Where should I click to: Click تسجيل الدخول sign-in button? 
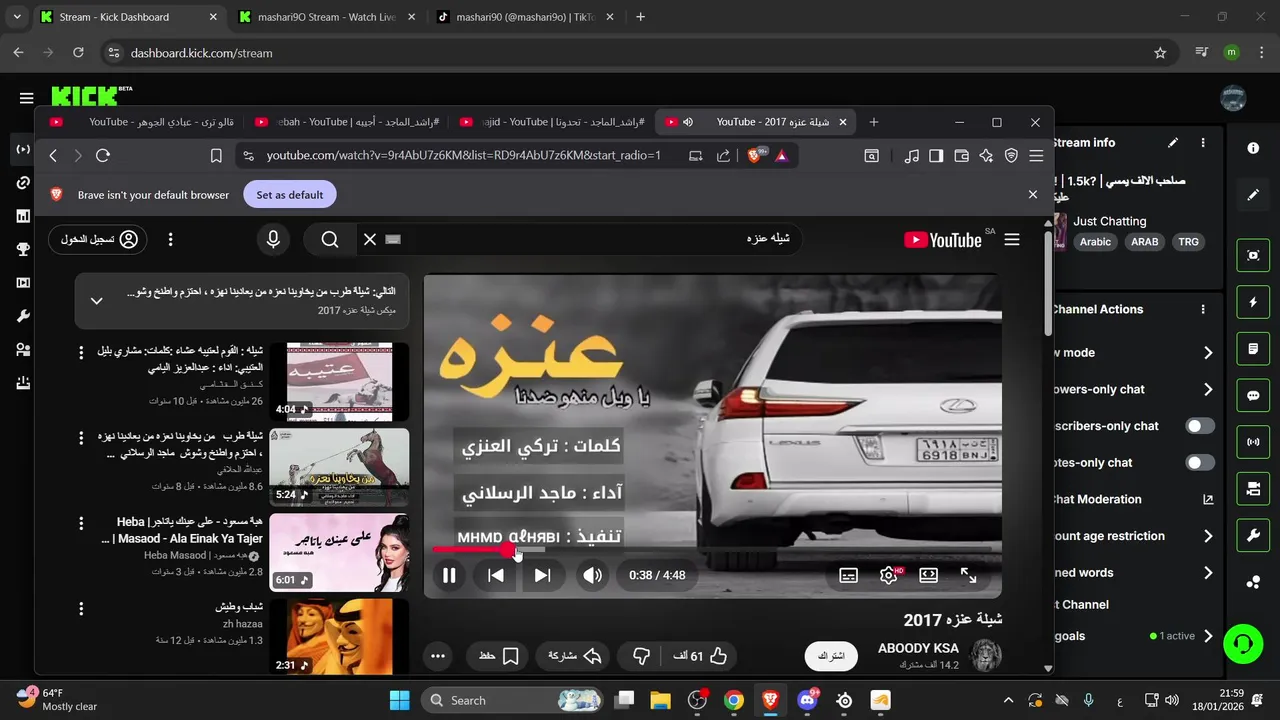point(98,240)
